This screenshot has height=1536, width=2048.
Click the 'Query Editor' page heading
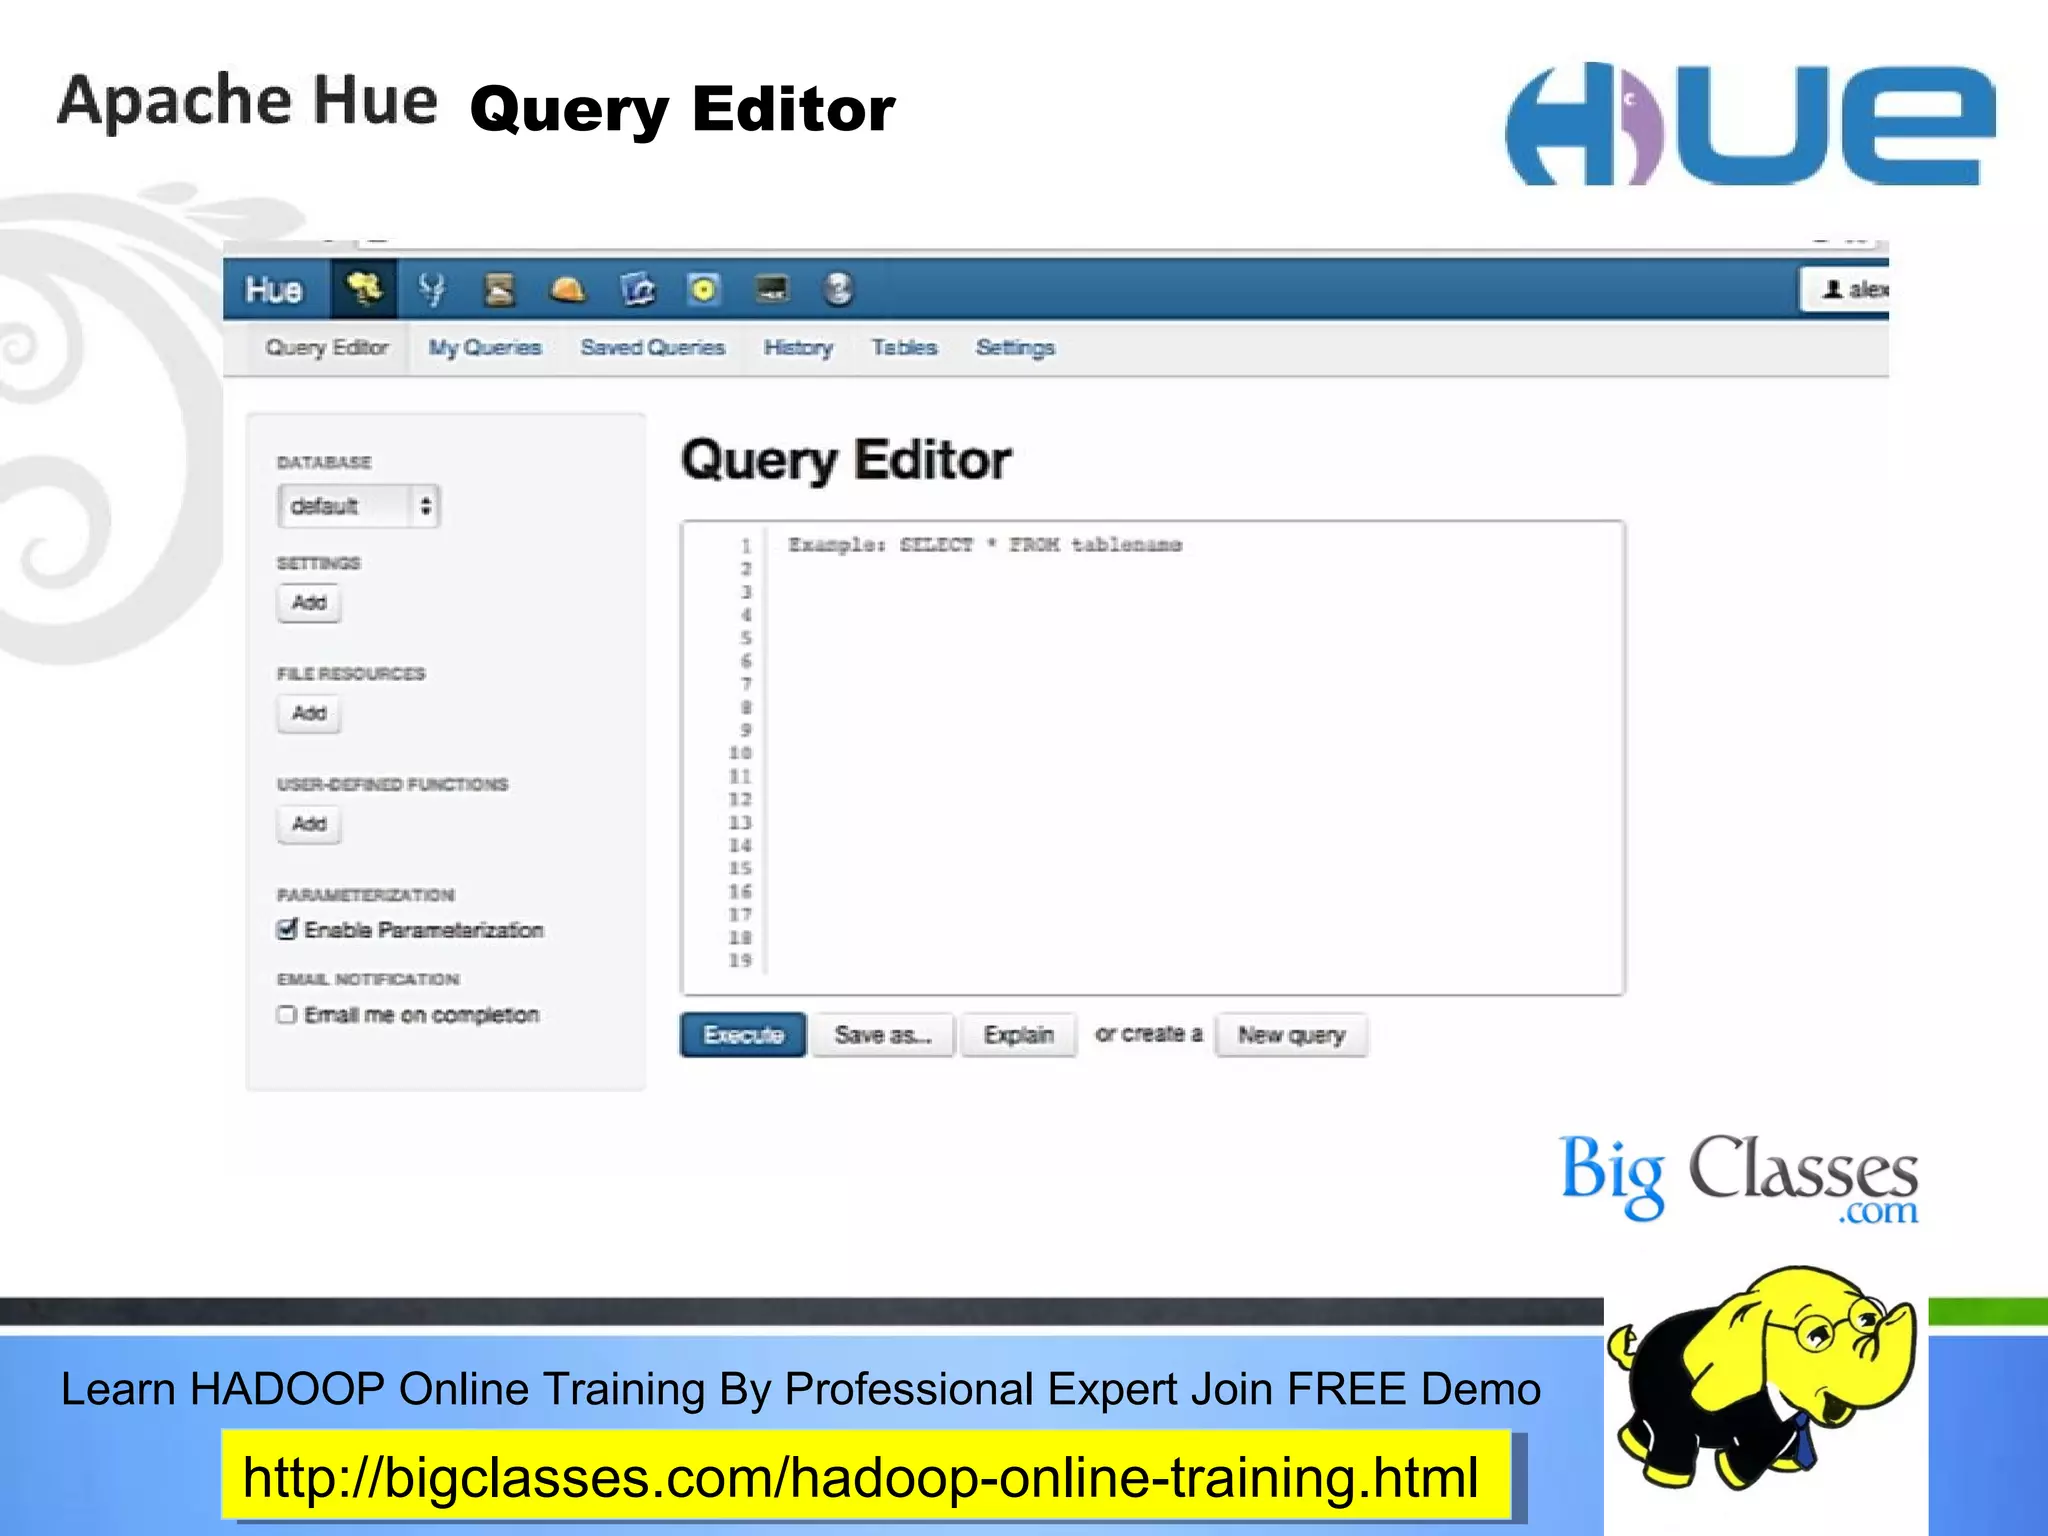coord(846,461)
